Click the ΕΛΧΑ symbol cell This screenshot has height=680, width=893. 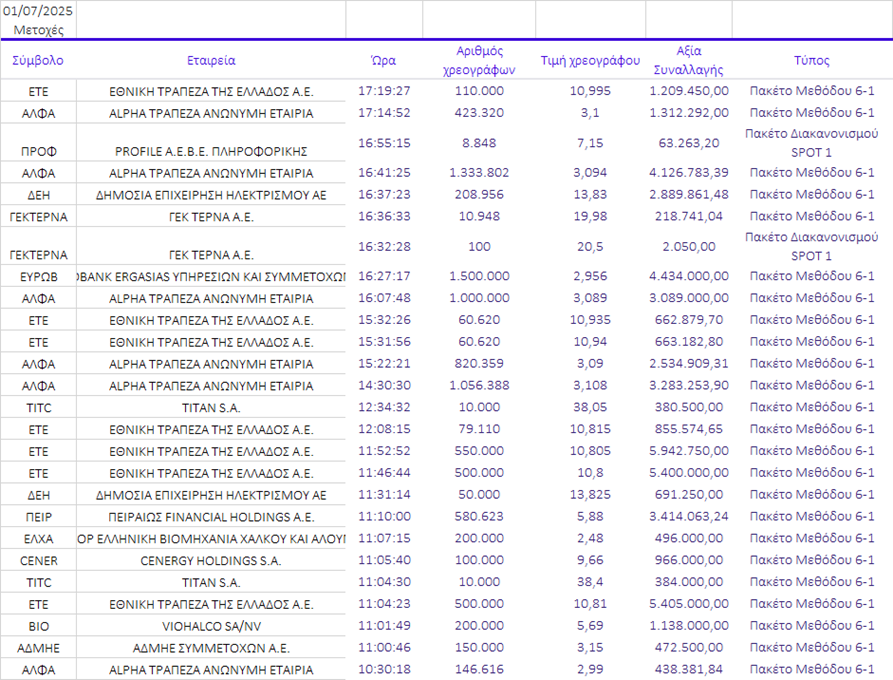point(38,539)
